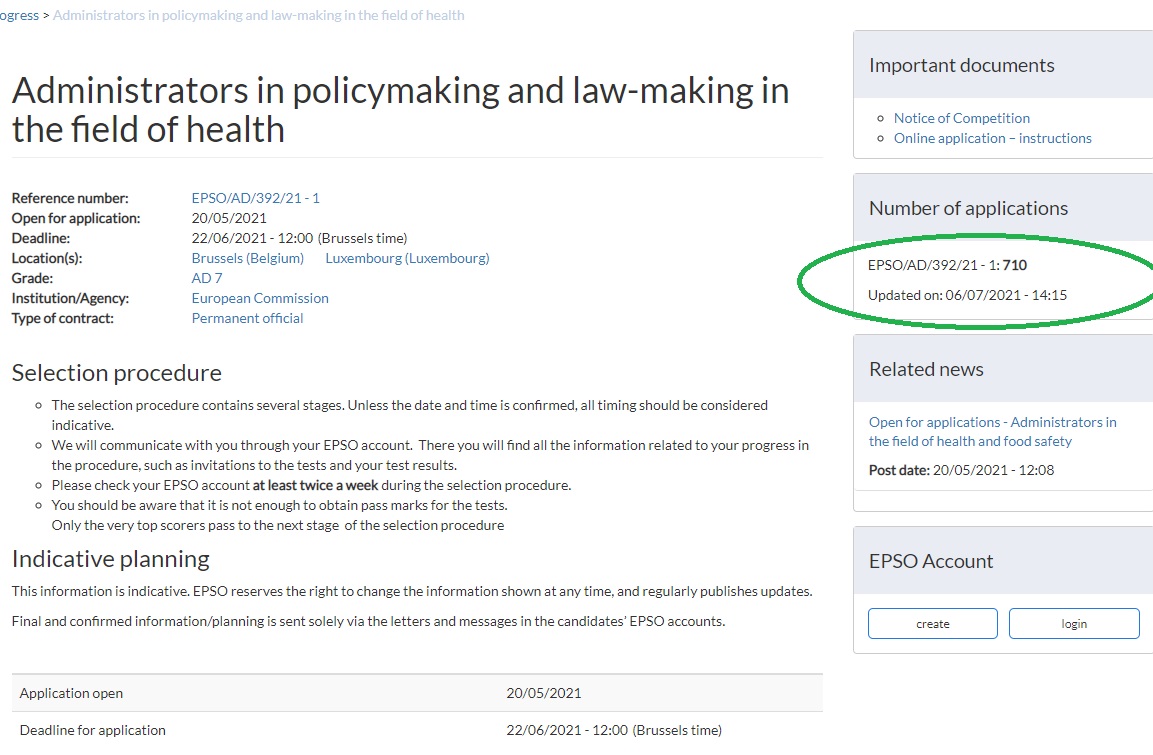Click the Important documents panel heading
Image resolution: width=1153 pixels, height=755 pixels.
pos(961,65)
